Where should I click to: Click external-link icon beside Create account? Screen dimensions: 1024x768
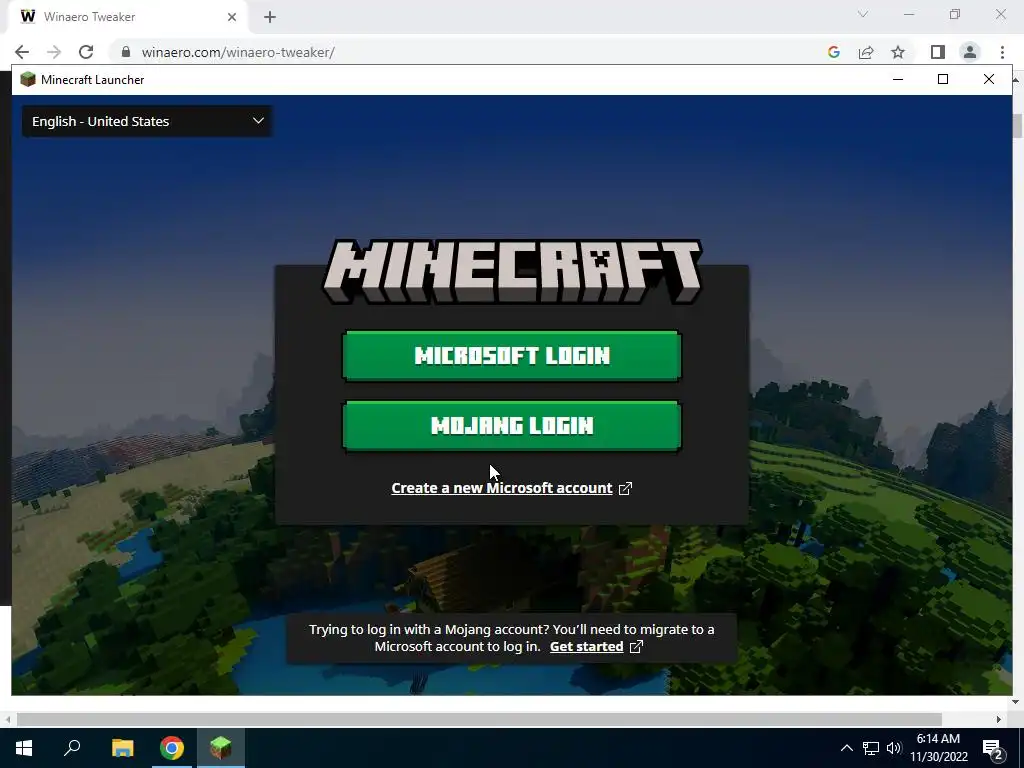click(625, 488)
